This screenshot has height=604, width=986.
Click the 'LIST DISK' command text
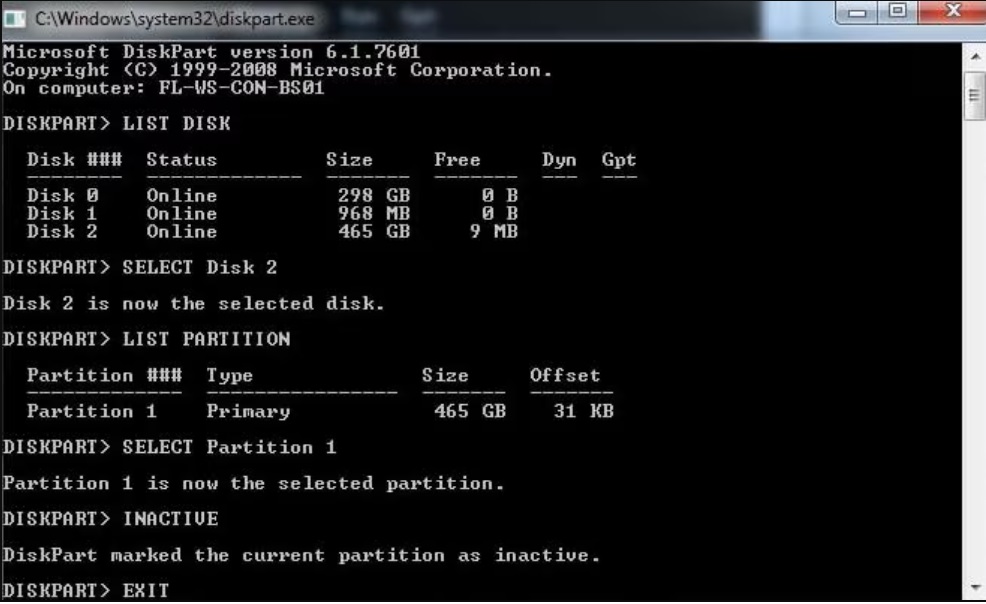[x=177, y=123]
